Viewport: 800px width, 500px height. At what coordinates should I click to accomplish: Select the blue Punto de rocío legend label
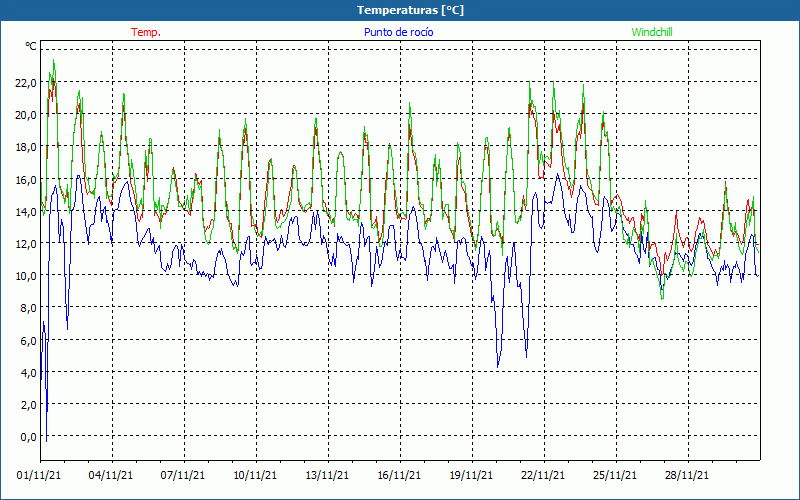[x=398, y=32]
